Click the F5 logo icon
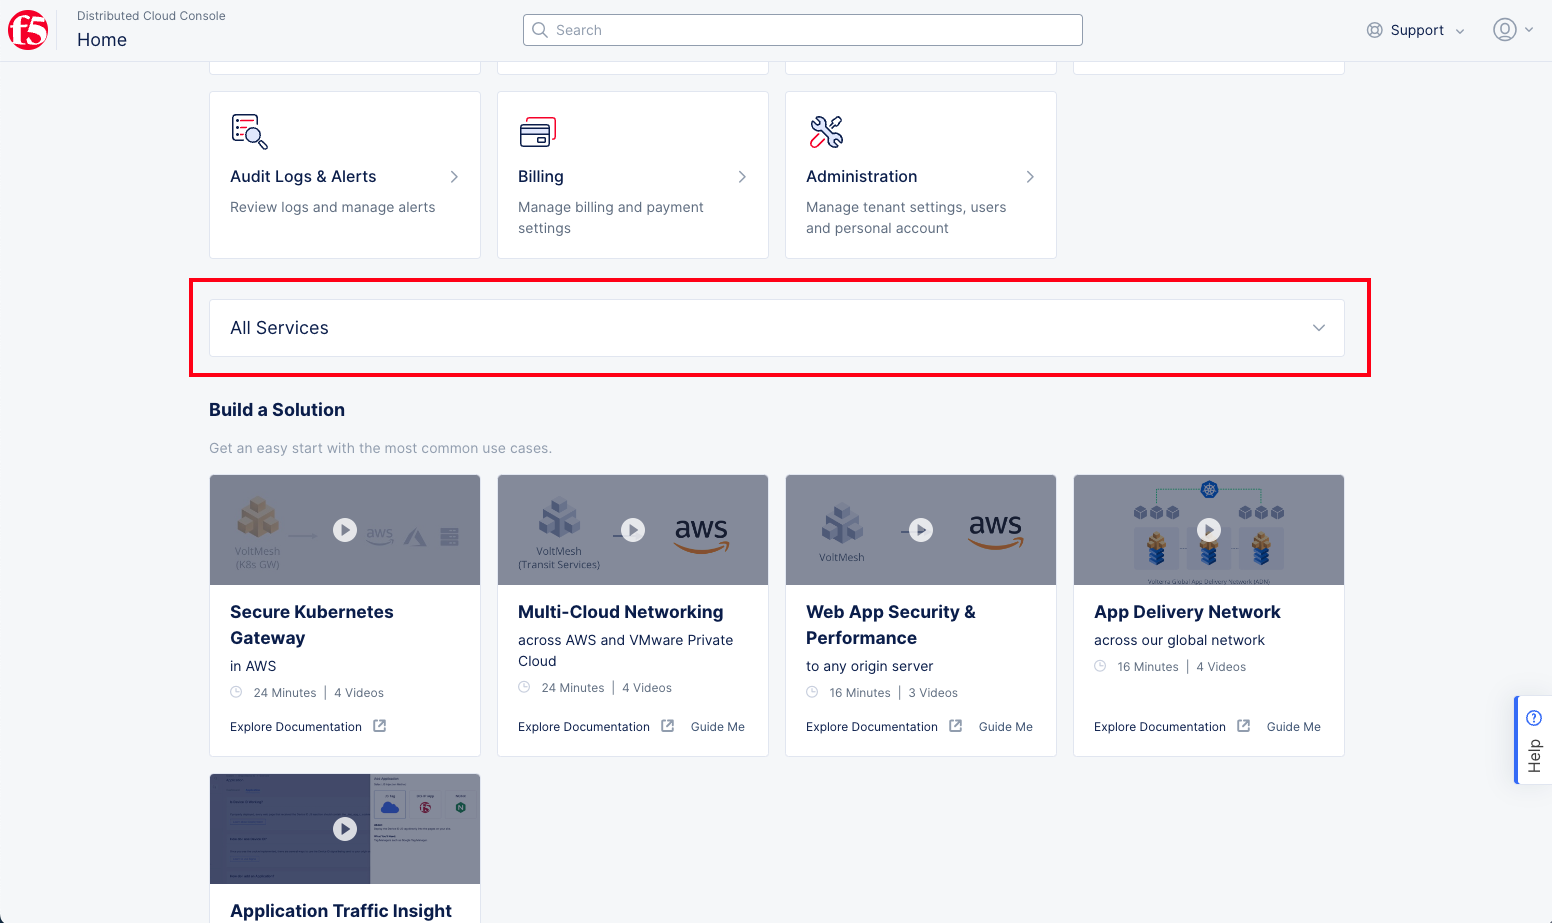This screenshot has width=1552, height=923. pyautogui.click(x=27, y=29)
